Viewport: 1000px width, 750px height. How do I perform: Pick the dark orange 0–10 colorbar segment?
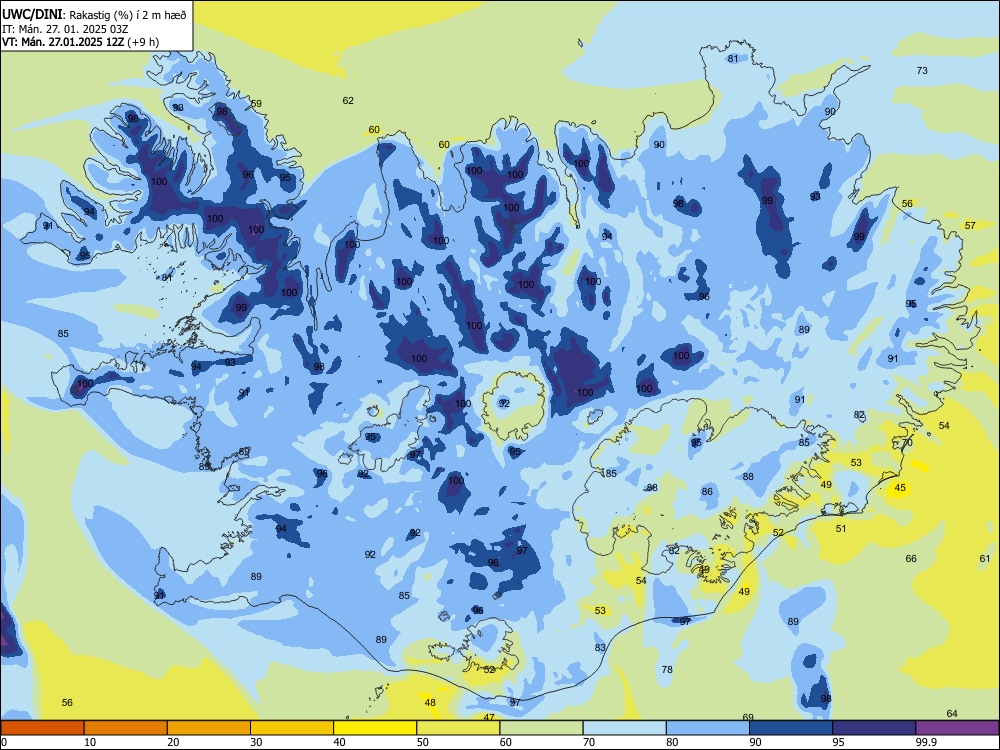42,728
